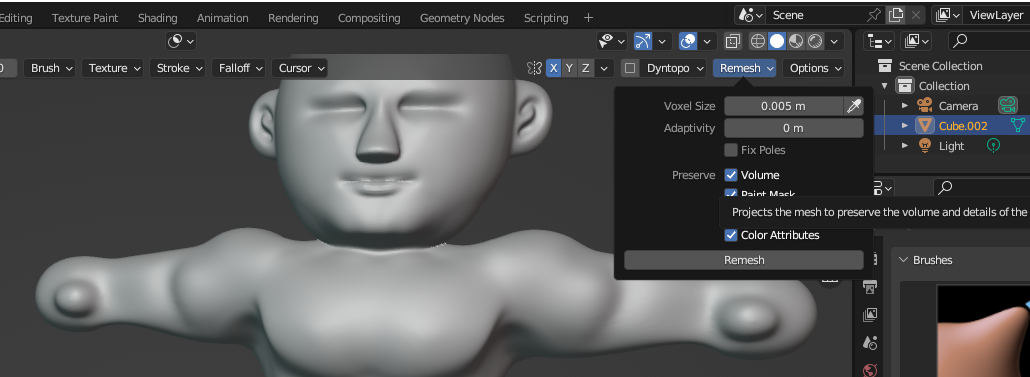
Task: Click the green mesh data icon for Cube.002
Action: [1018, 125]
